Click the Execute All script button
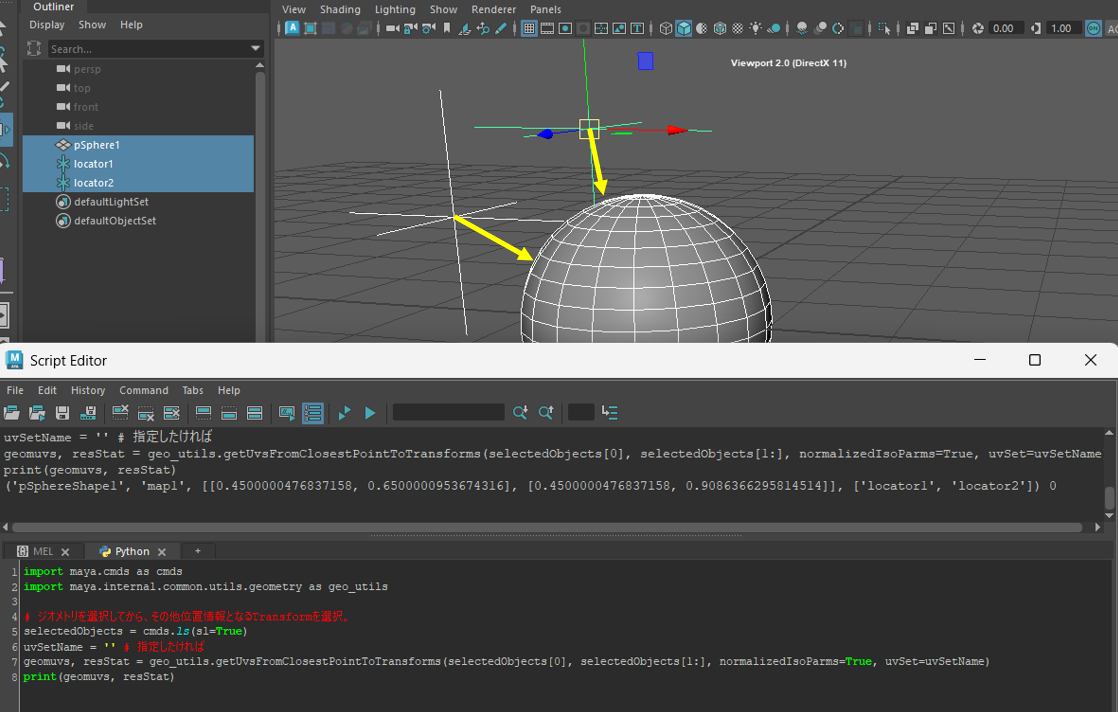This screenshot has height=712, width=1118. (345, 412)
